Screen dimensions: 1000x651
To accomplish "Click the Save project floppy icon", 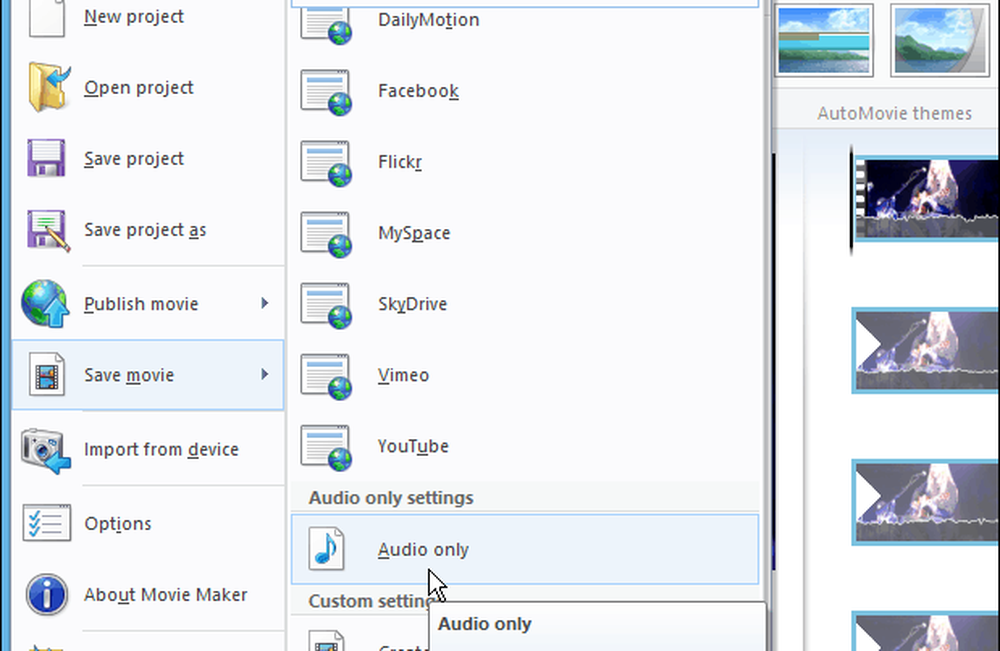I will [47, 159].
